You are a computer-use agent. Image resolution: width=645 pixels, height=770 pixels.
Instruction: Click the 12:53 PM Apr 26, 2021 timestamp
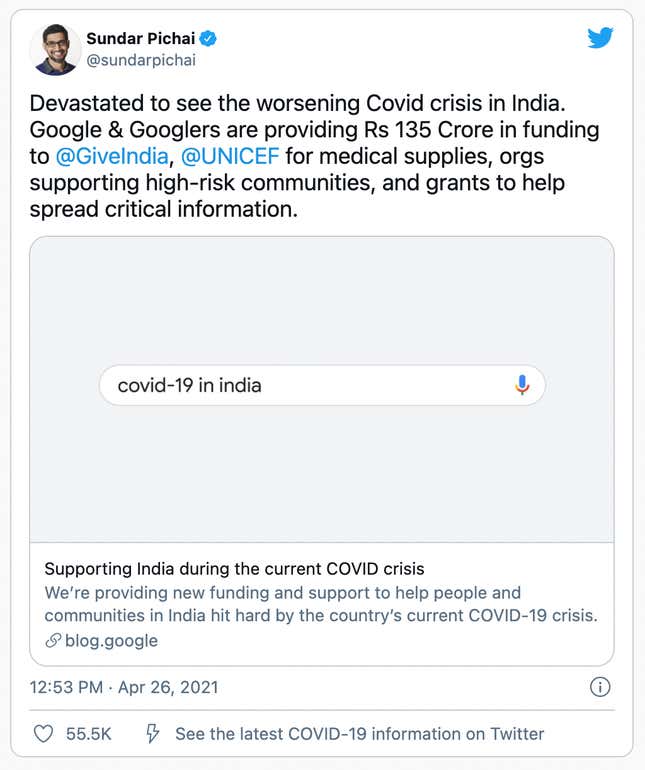coord(124,687)
